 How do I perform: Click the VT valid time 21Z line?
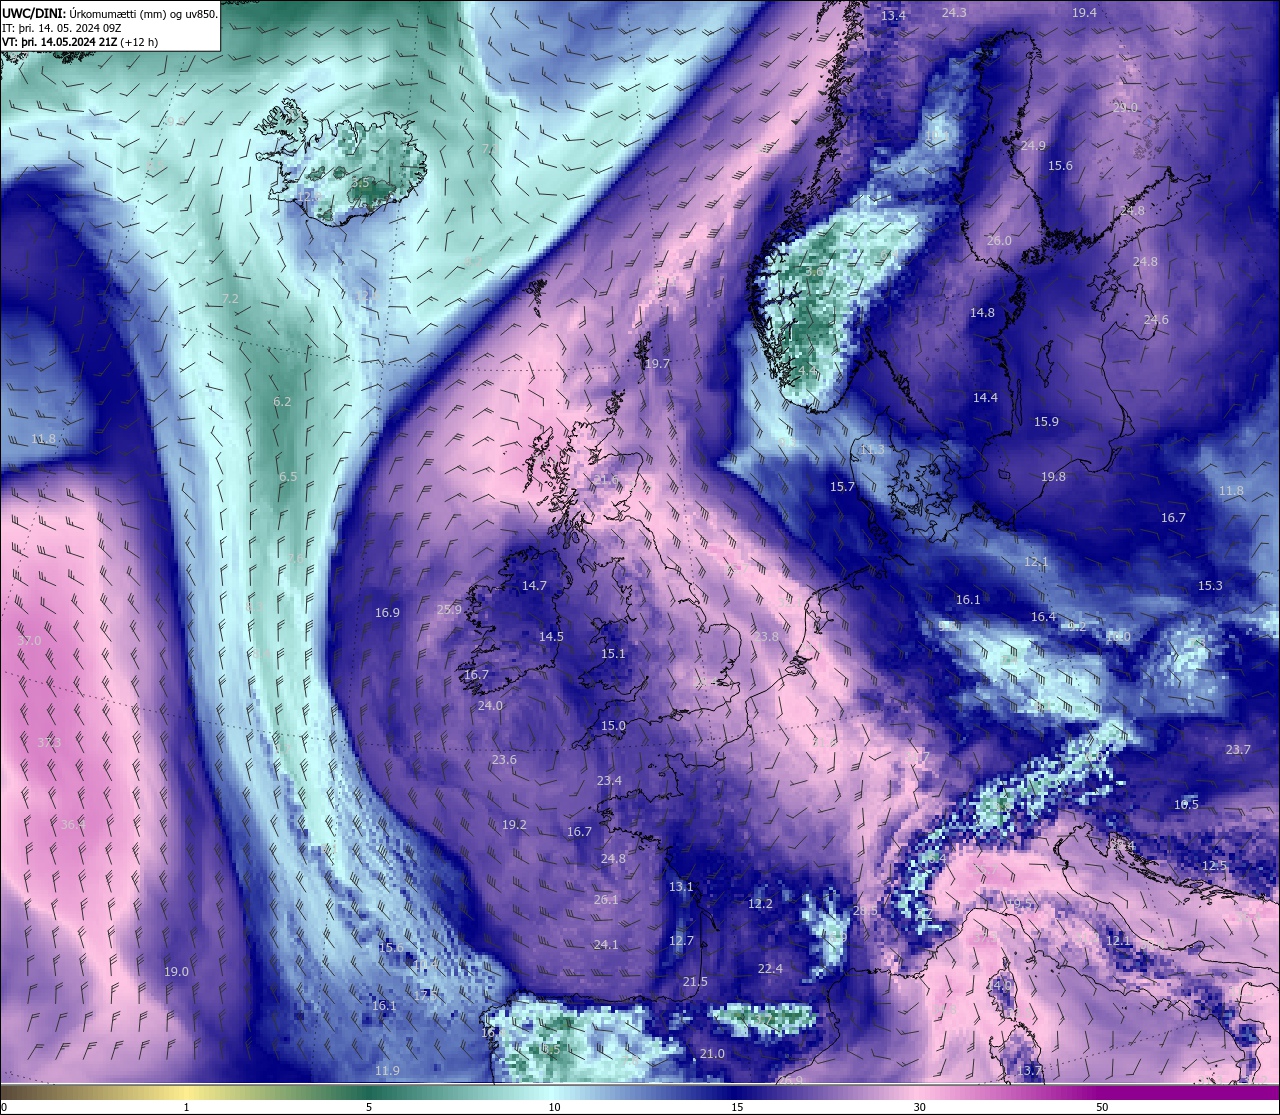pyautogui.click(x=80, y=42)
